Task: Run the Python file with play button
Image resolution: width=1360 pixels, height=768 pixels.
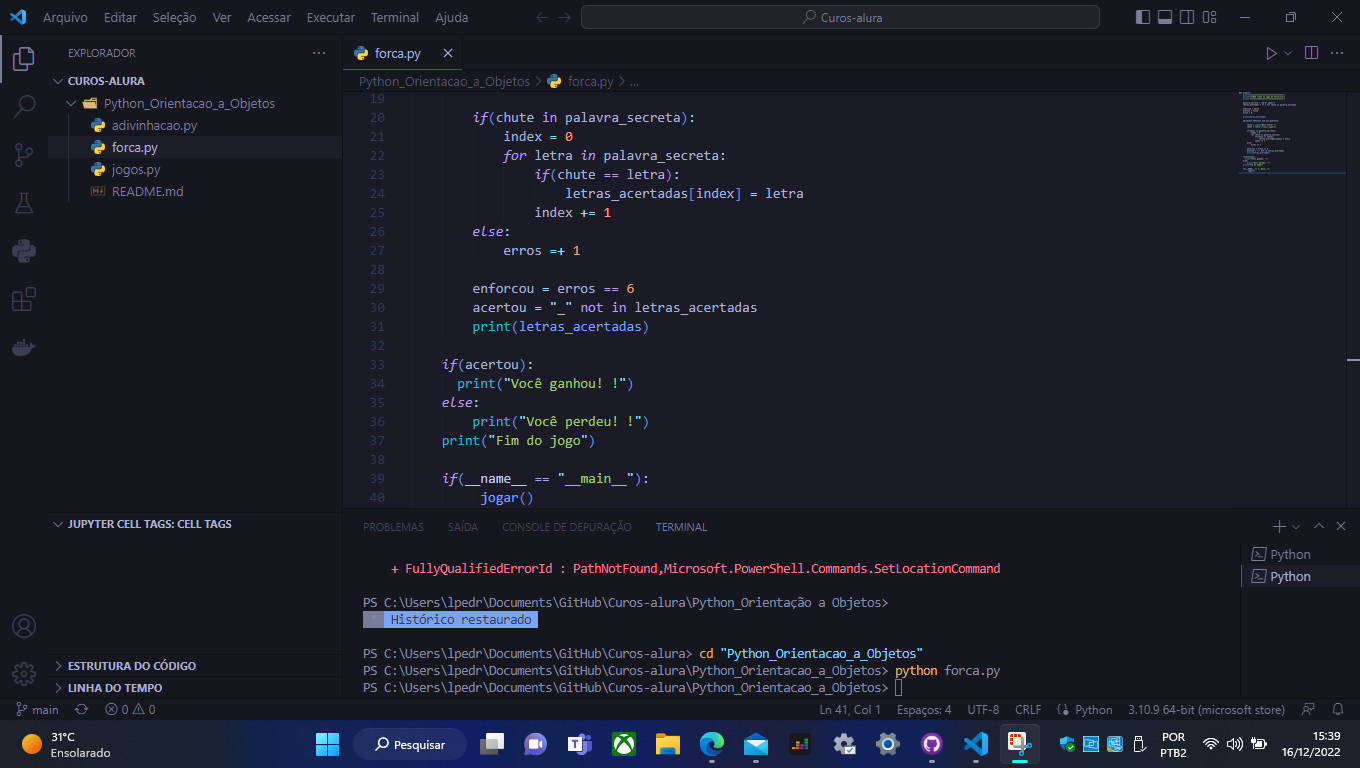Action: [x=1271, y=53]
